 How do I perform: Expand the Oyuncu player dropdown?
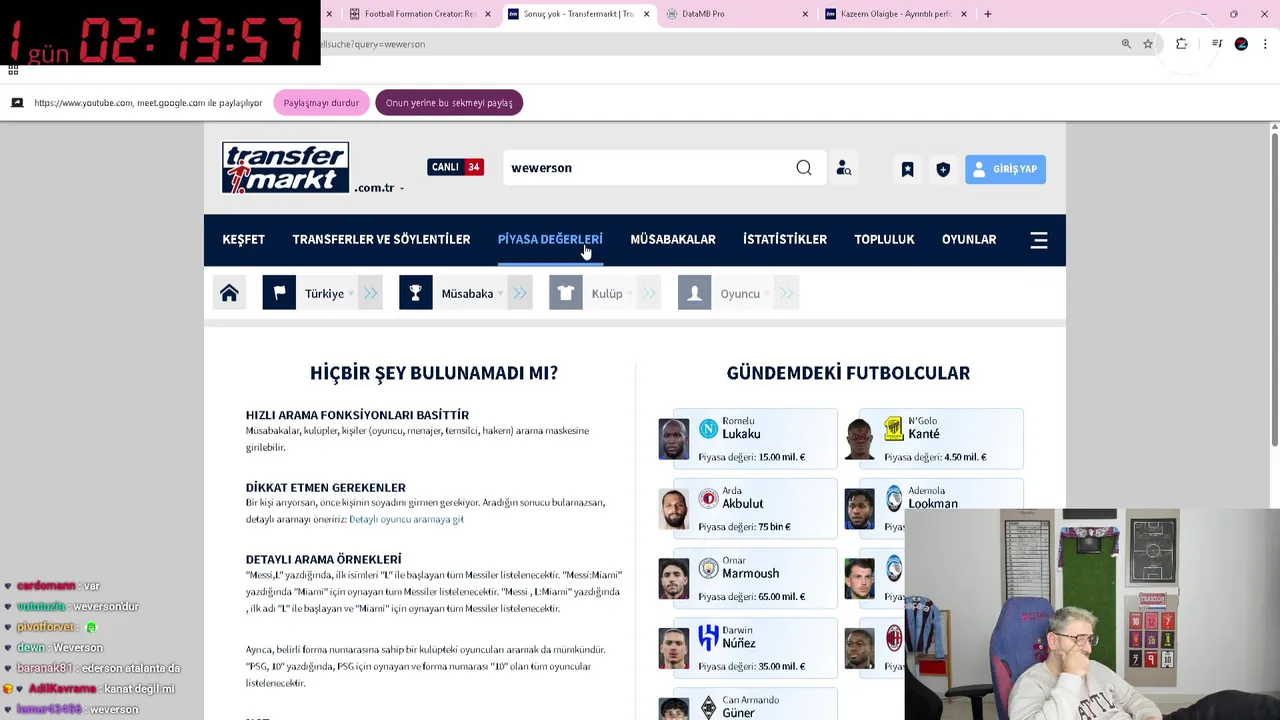click(767, 294)
